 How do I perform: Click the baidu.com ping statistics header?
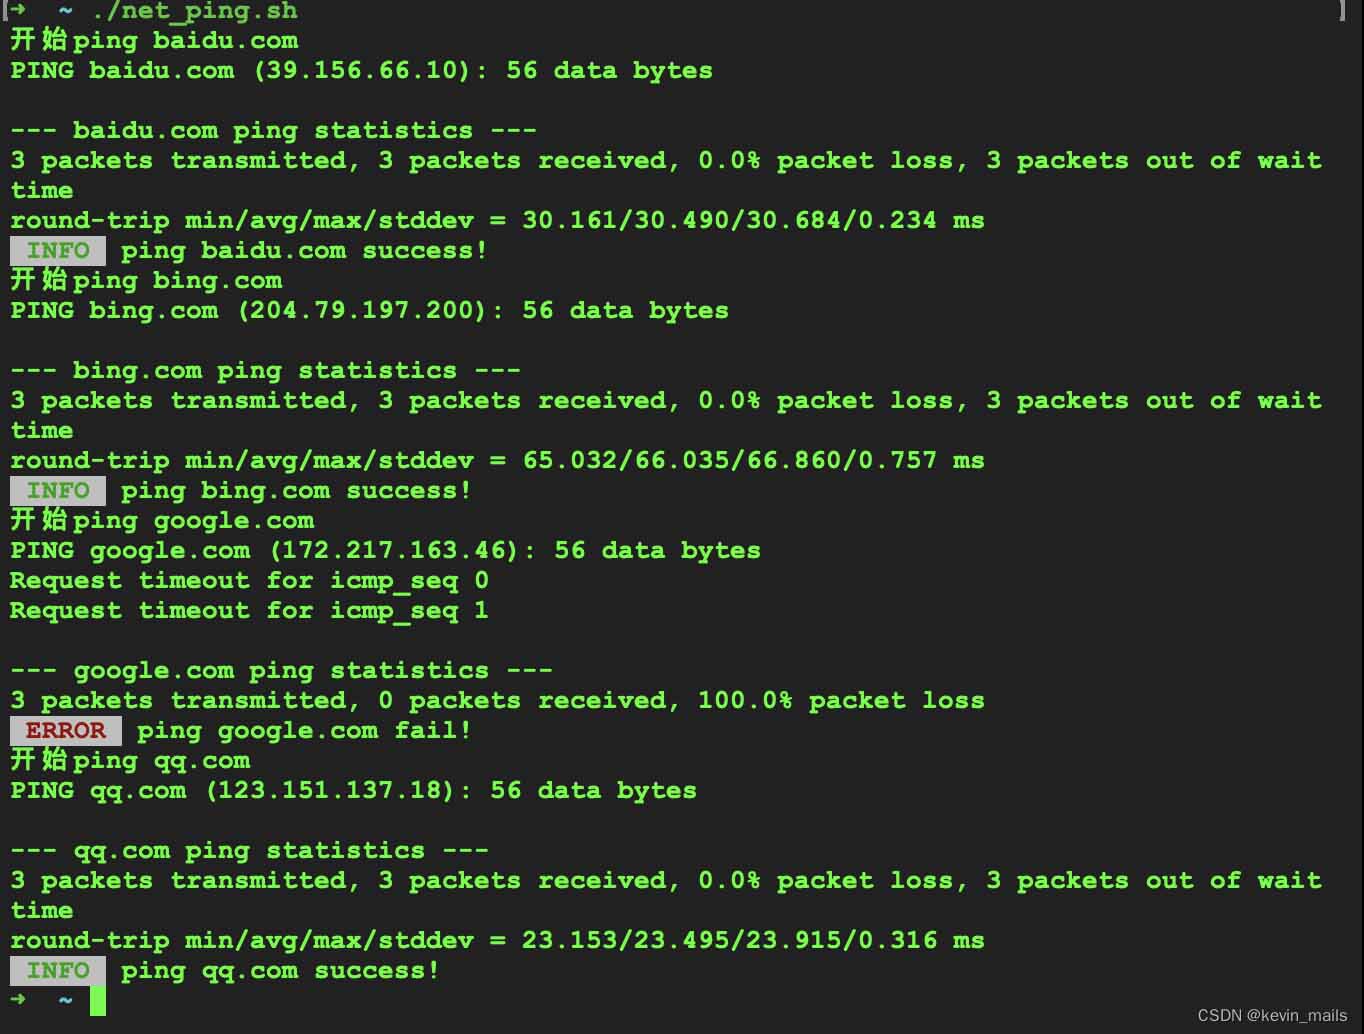pyautogui.click(x=273, y=131)
